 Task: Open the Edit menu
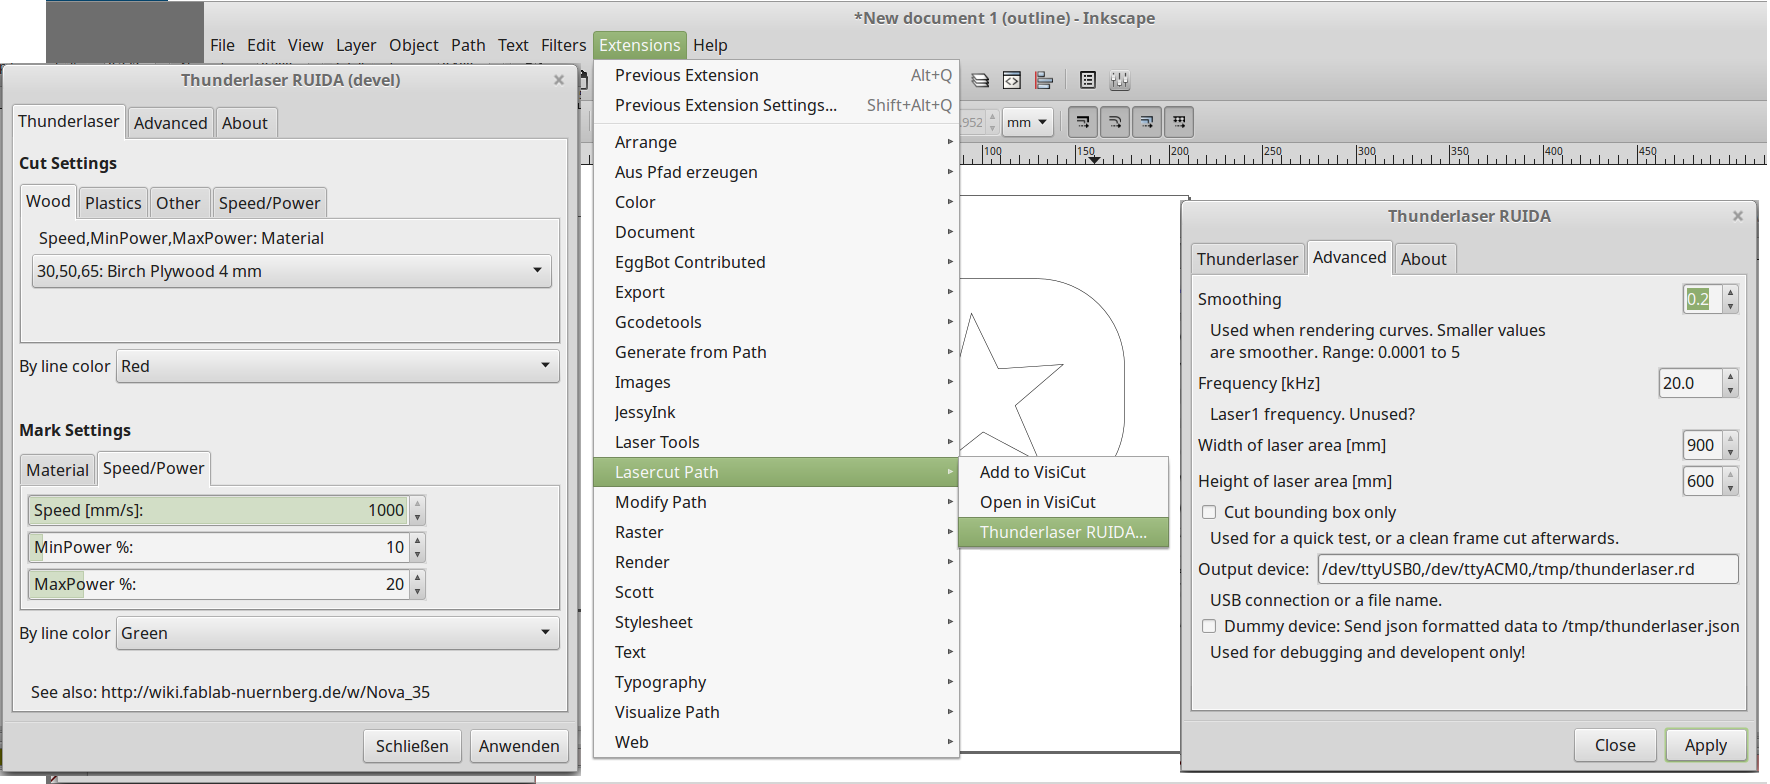pyautogui.click(x=261, y=45)
